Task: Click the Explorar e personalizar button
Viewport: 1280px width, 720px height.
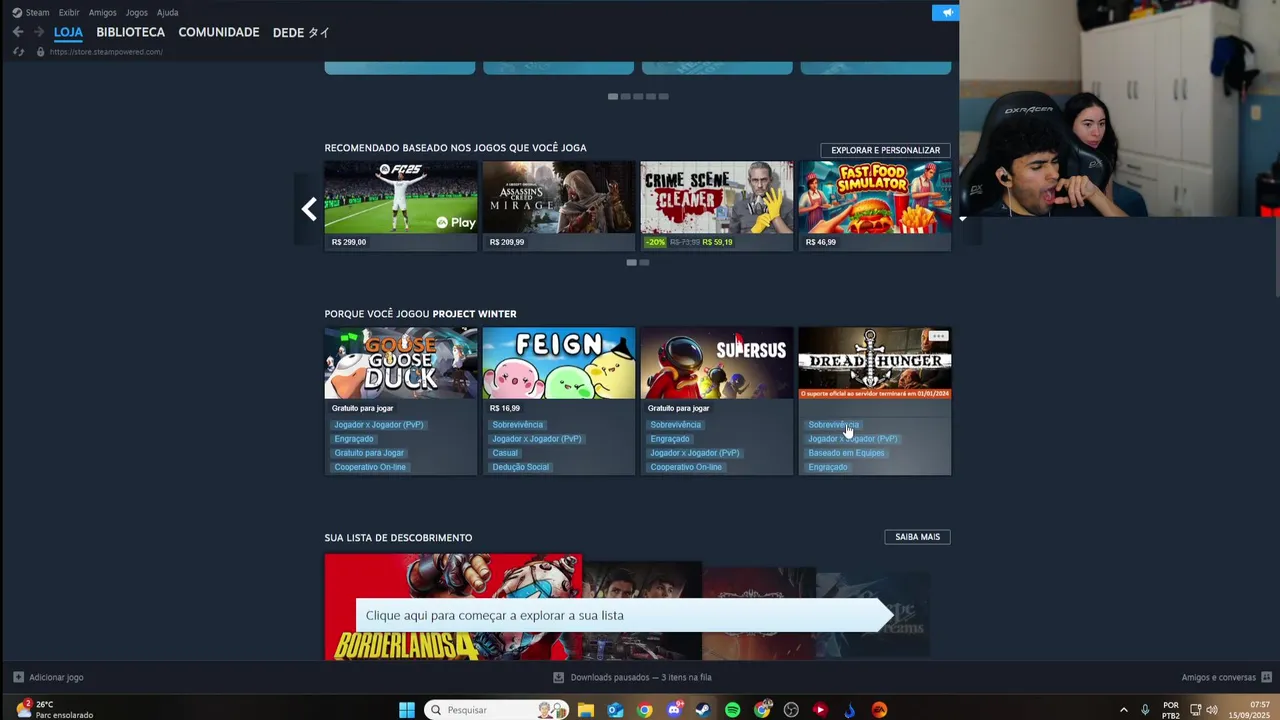Action: (885, 150)
